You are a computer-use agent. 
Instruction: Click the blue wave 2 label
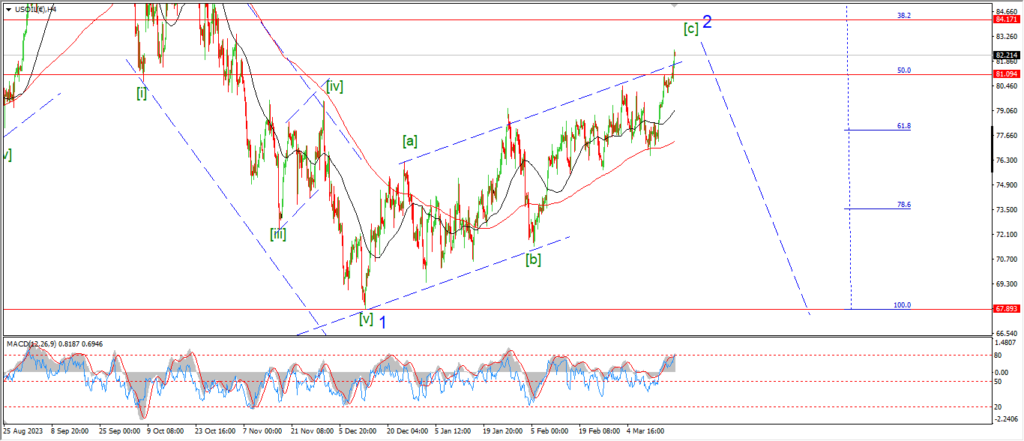707,22
